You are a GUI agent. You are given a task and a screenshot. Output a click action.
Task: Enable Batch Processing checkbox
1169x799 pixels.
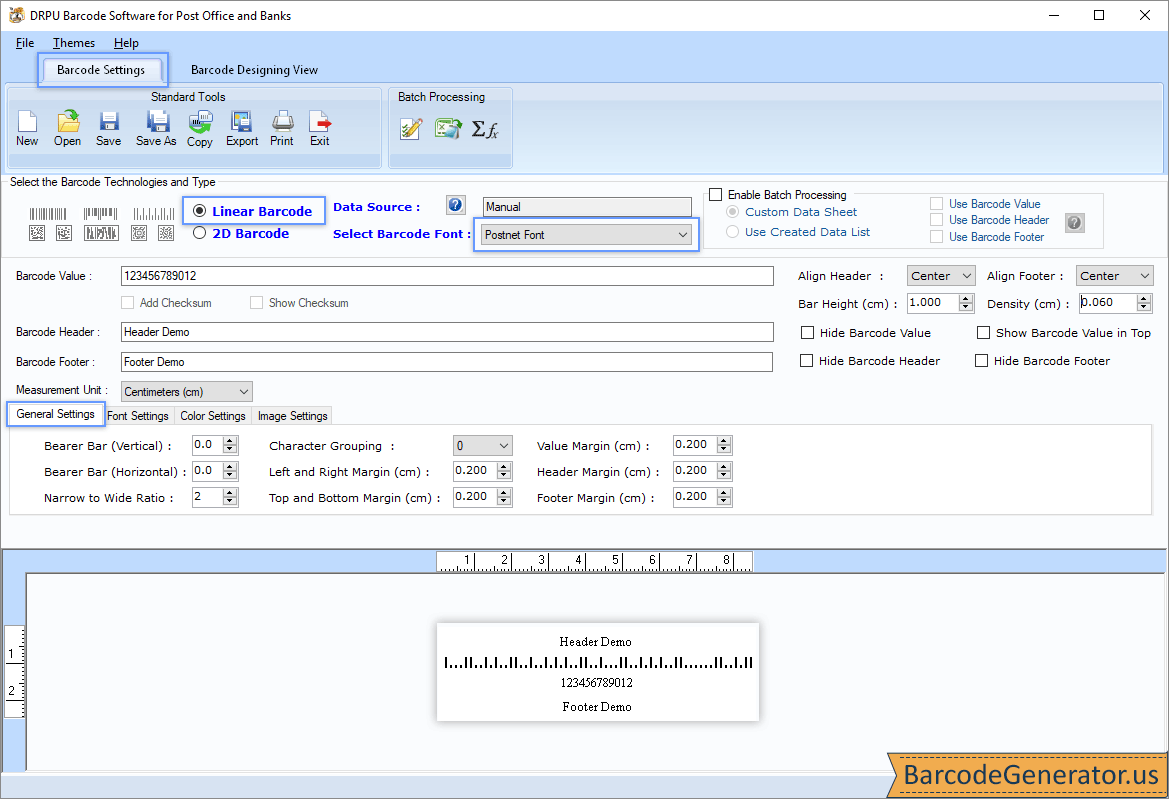[716, 195]
